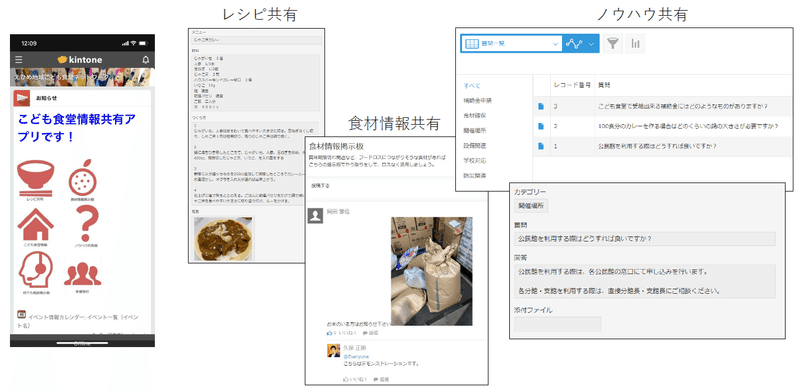Click the メニュー field in the recipe window
Image resolution: width=800 pixels, height=392 pixels.
point(256,39)
